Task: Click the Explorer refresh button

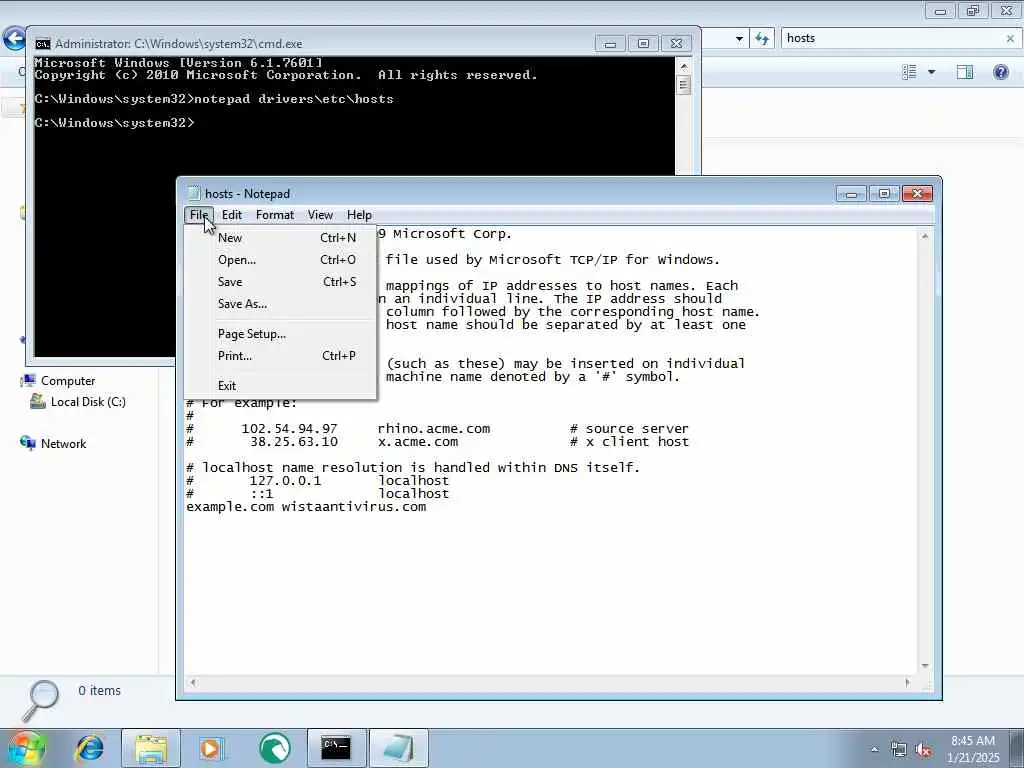Action: click(x=761, y=38)
